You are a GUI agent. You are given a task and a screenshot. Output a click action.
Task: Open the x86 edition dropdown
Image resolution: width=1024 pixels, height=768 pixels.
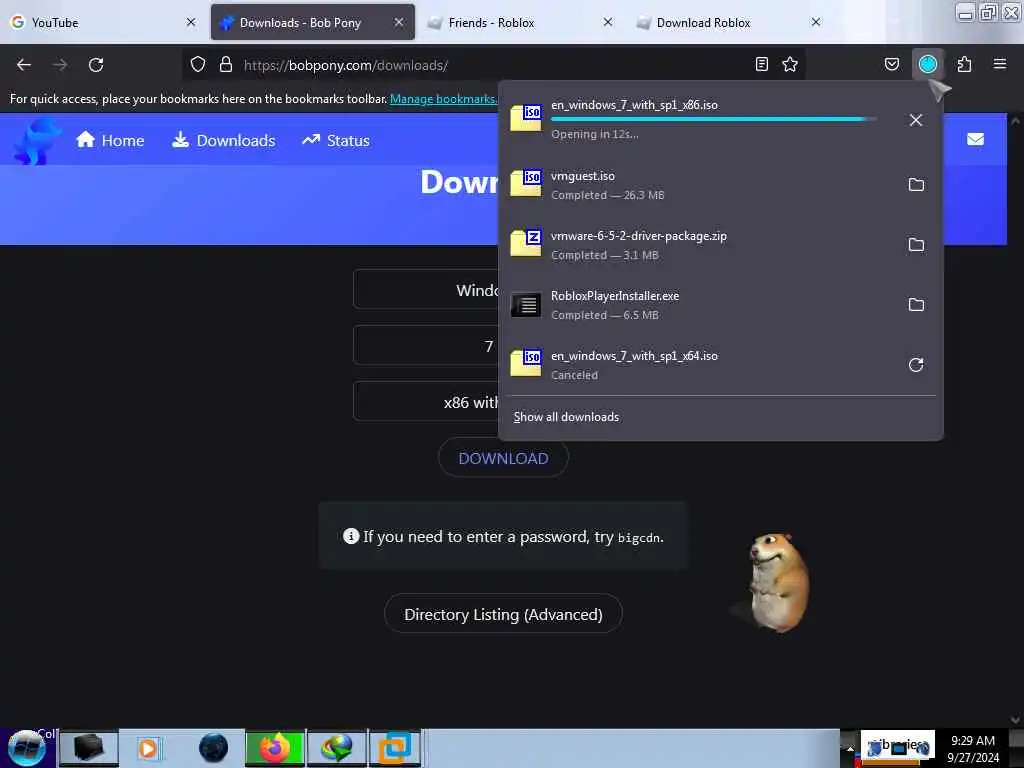[x=426, y=402]
